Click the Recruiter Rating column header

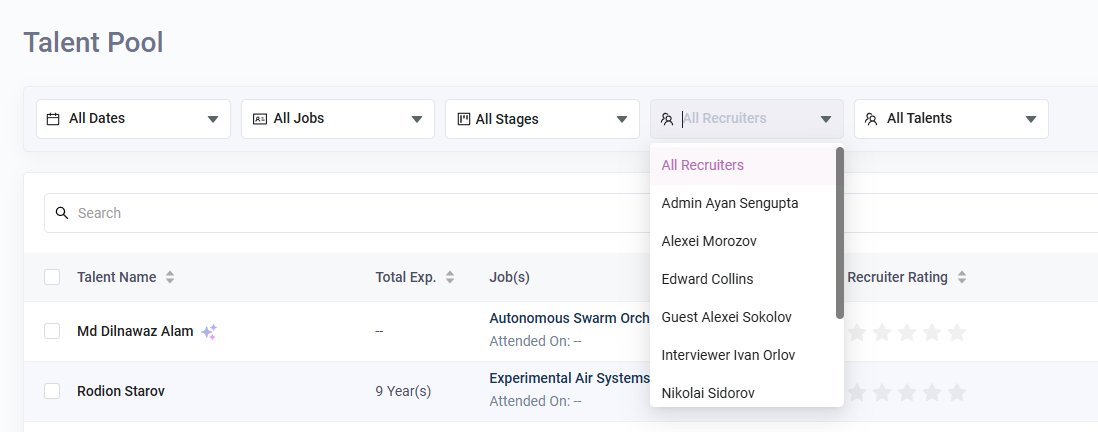(897, 277)
